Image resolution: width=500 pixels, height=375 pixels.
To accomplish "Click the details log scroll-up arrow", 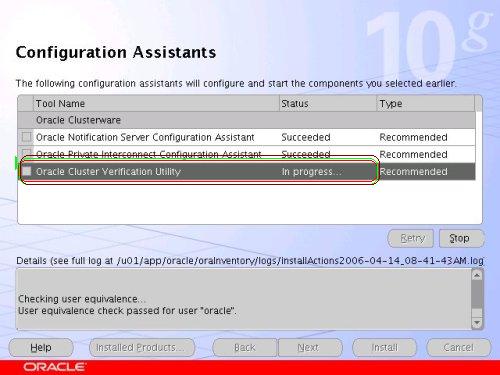I will (477, 275).
